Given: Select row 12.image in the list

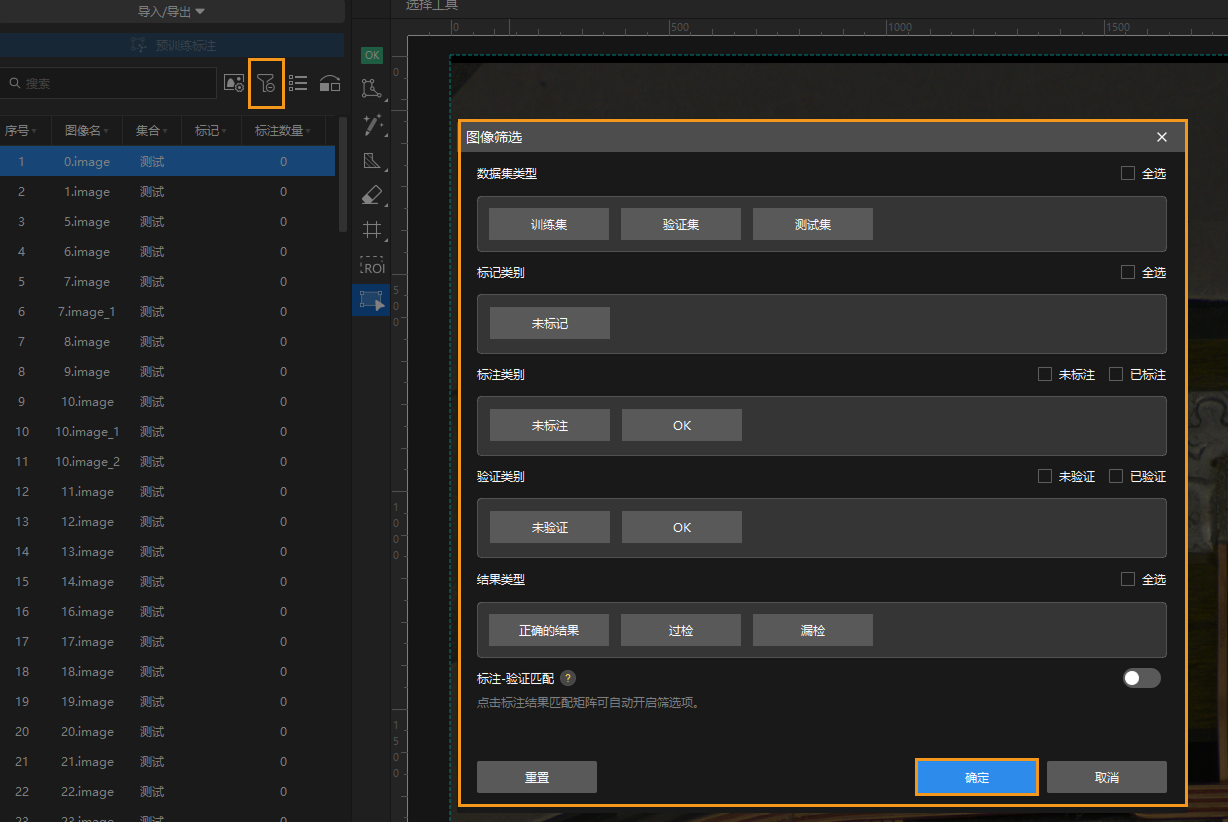Looking at the screenshot, I should (167, 521).
